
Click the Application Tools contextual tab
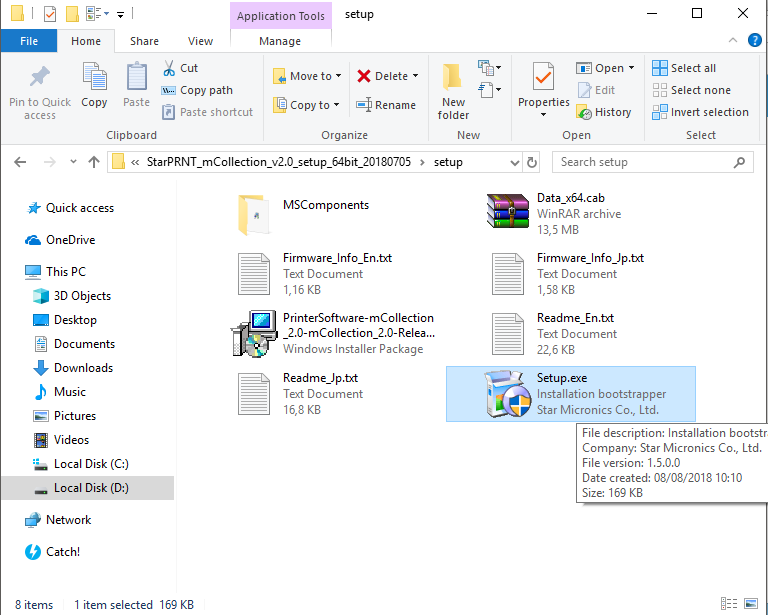pyautogui.click(x=281, y=16)
